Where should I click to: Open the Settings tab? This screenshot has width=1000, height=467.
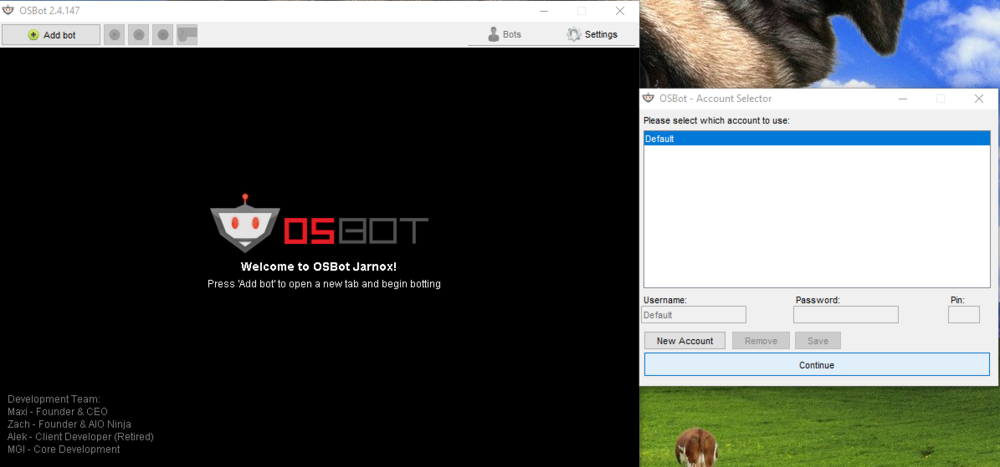pyautogui.click(x=592, y=34)
